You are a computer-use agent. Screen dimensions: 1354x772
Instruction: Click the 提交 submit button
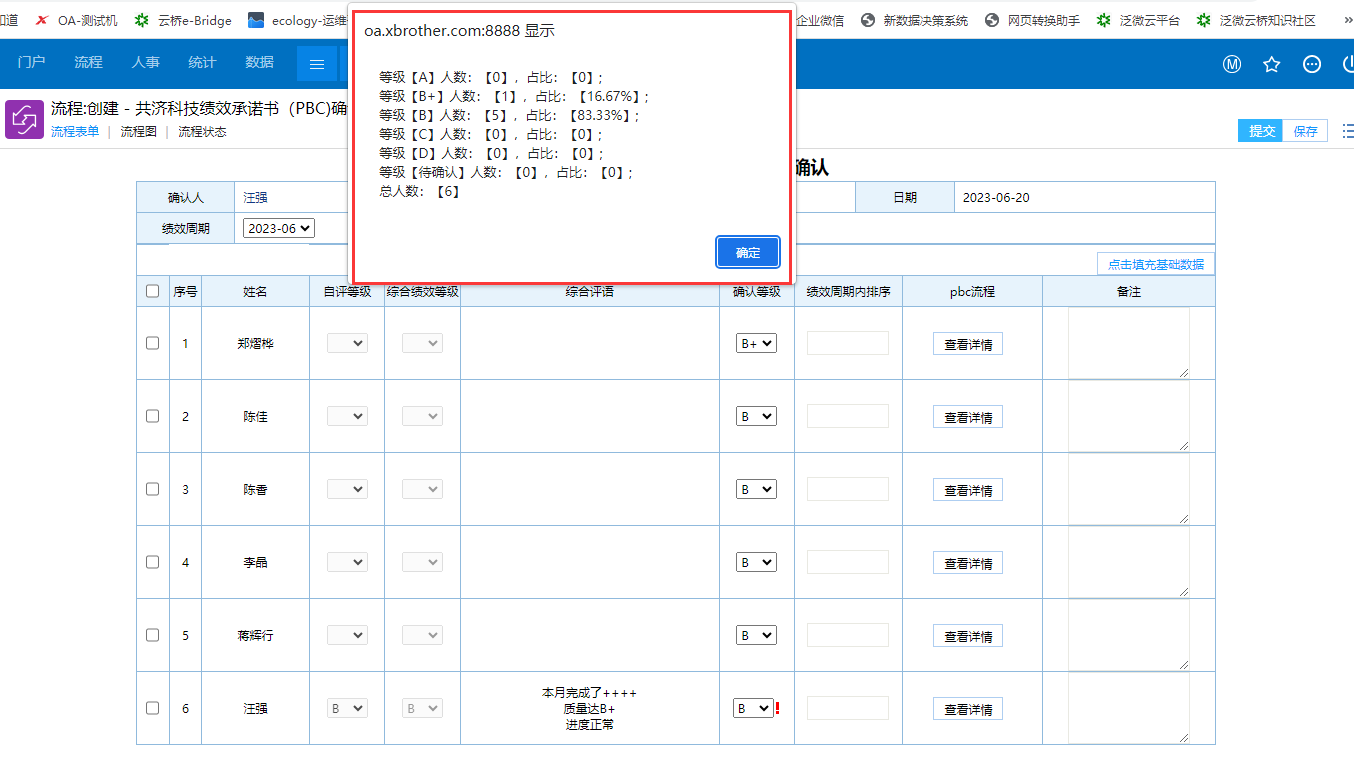pyautogui.click(x=1262, y=131)
